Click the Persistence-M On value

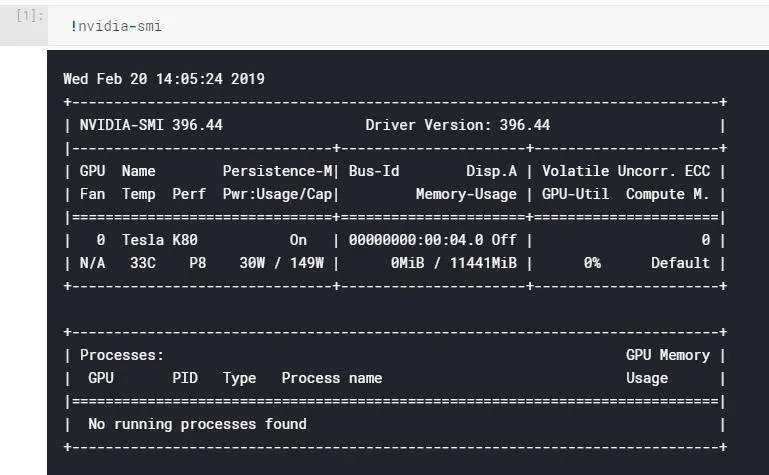[298, 240]
